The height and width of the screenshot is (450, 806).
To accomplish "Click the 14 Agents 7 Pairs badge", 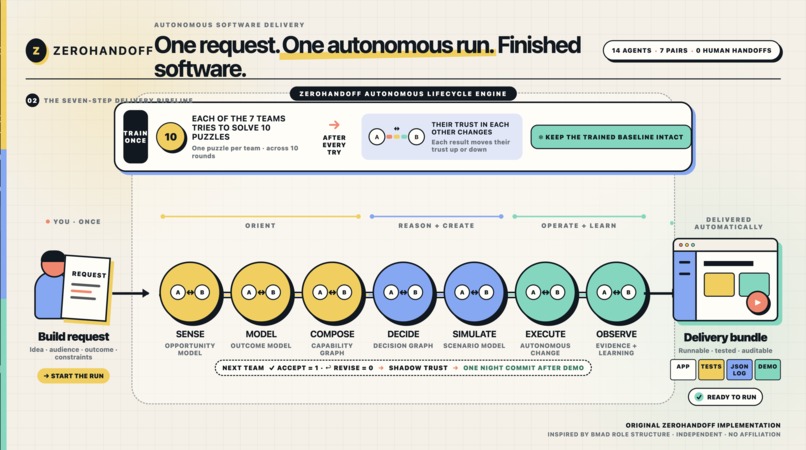I will 691,50.
